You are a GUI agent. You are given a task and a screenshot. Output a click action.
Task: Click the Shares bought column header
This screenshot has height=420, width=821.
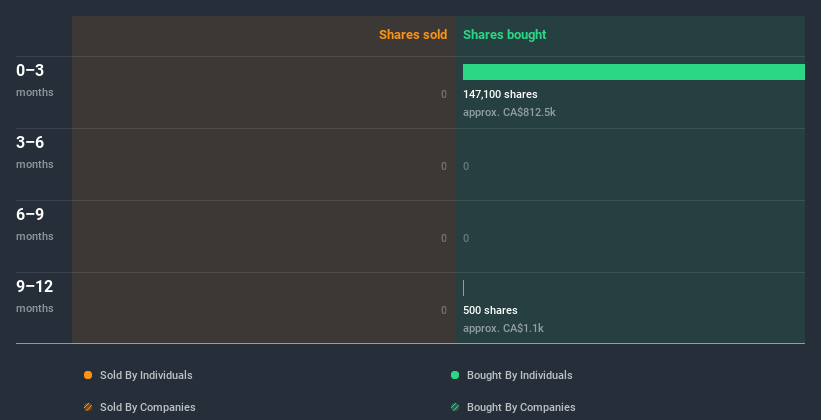pyautogui.click(x=505, y=35)
